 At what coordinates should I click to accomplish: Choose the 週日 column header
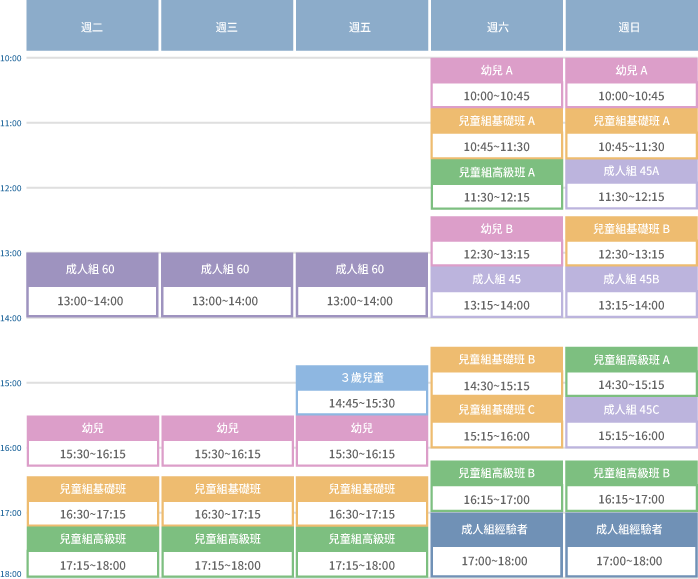pos(630,27)
